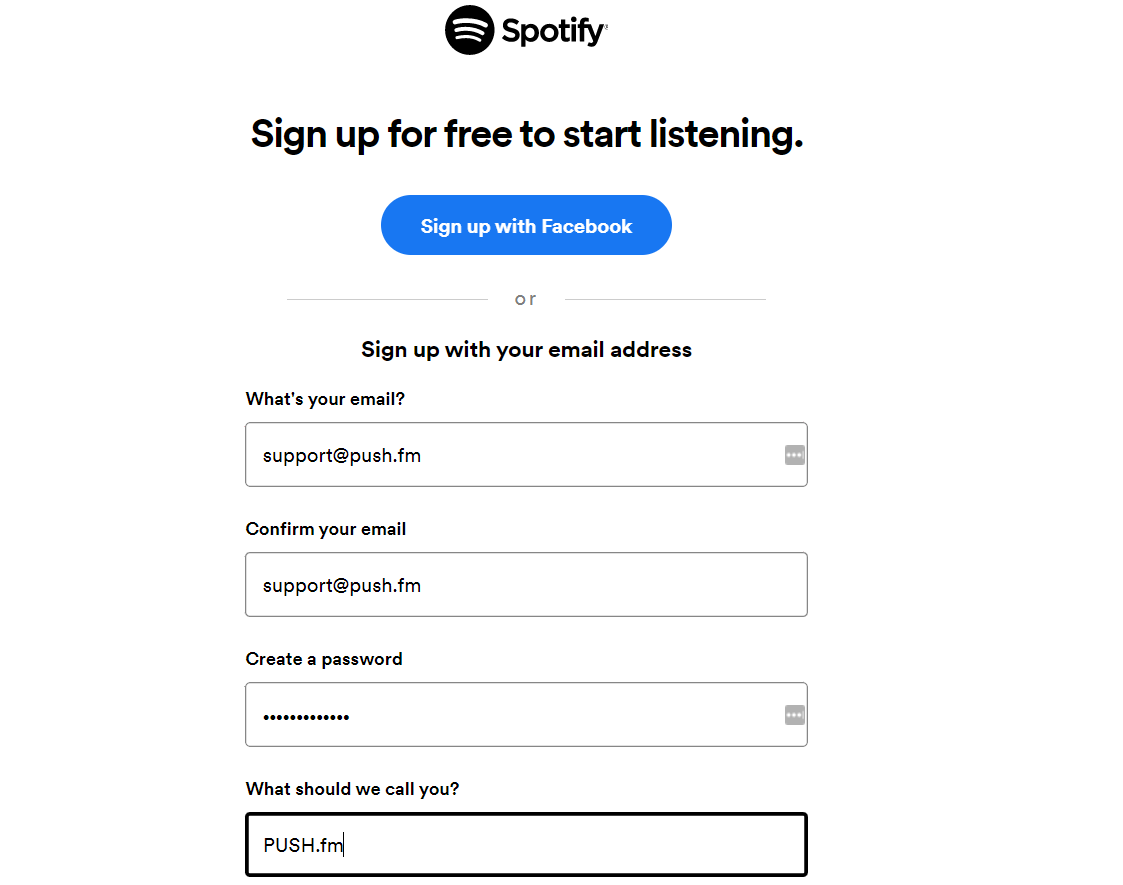Click the "What should we call you?" label
Screen dimensions: 1123x885
click(x=352, y=789)
